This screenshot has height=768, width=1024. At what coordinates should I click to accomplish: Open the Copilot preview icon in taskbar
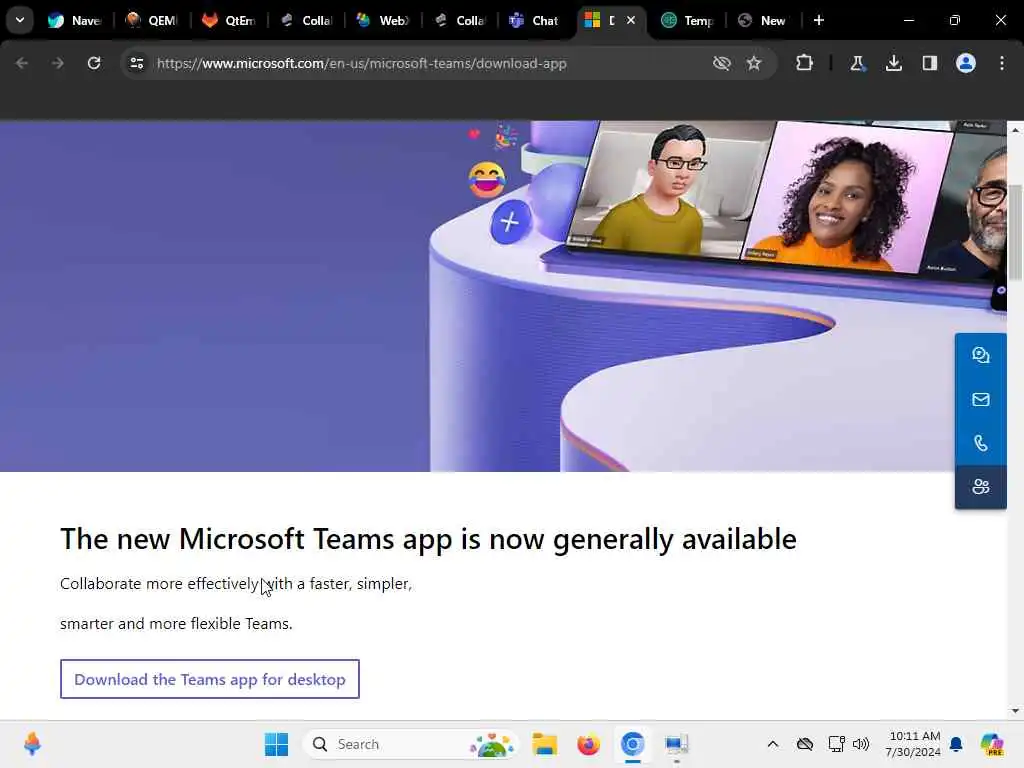992,744
